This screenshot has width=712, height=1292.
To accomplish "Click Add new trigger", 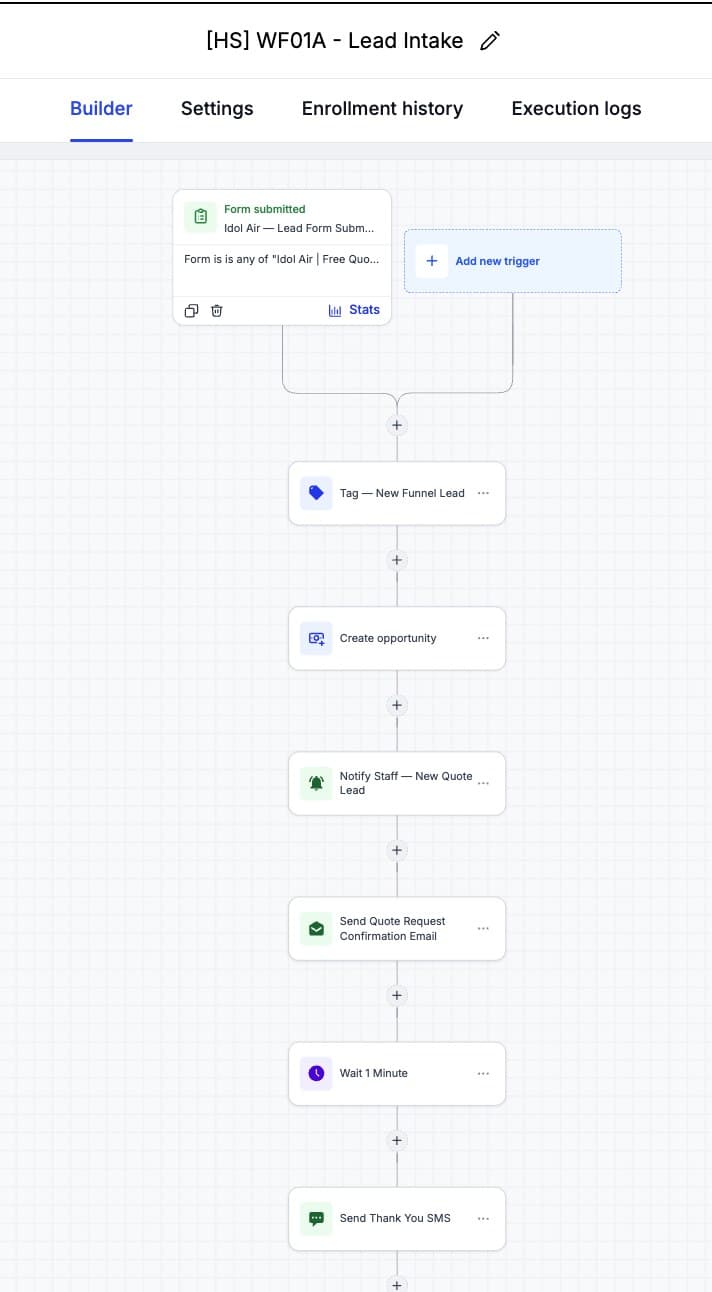I will point(513,261).
